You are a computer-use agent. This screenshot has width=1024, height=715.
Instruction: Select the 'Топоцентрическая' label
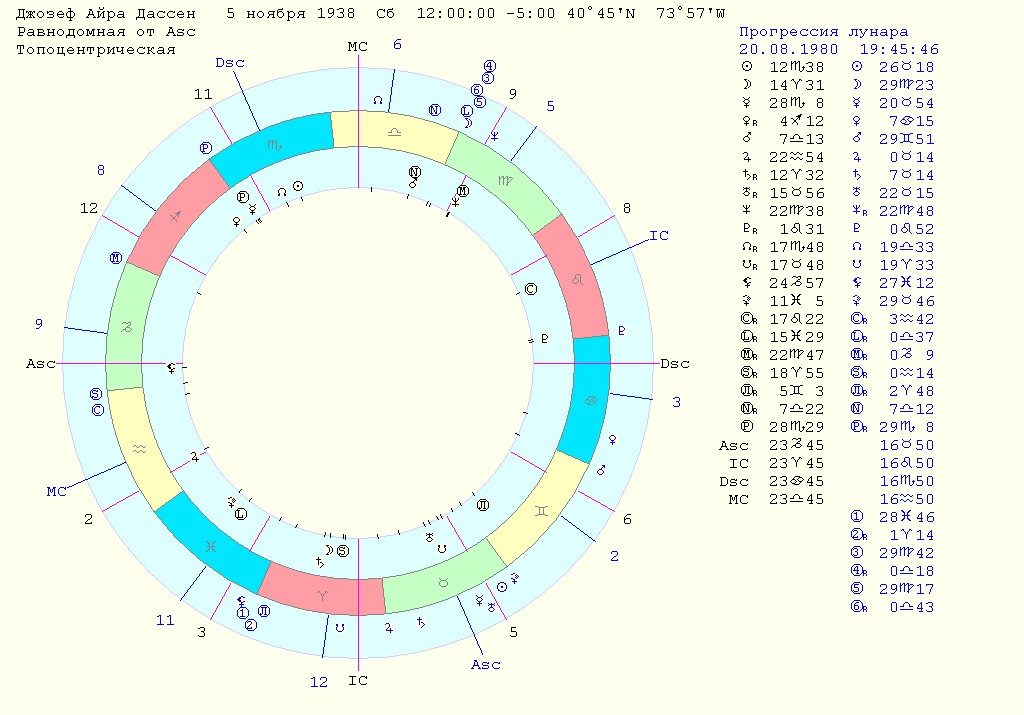[96, 50]
